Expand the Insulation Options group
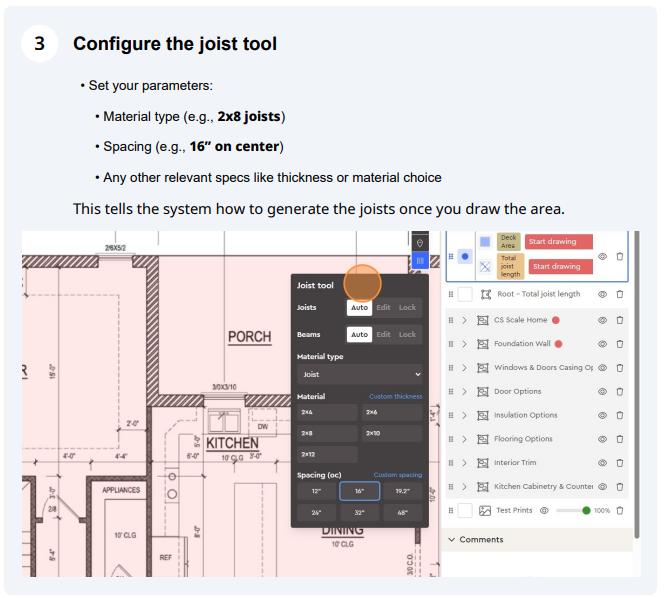 [464, 415]
